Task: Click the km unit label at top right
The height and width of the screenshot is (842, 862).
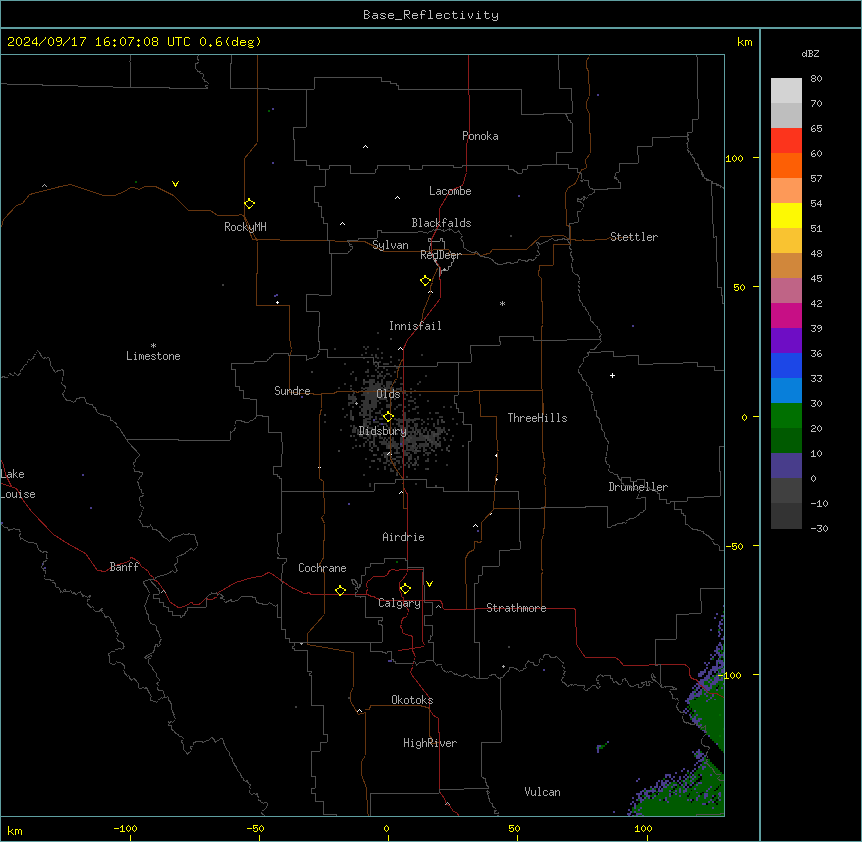Action: point(744,42)
